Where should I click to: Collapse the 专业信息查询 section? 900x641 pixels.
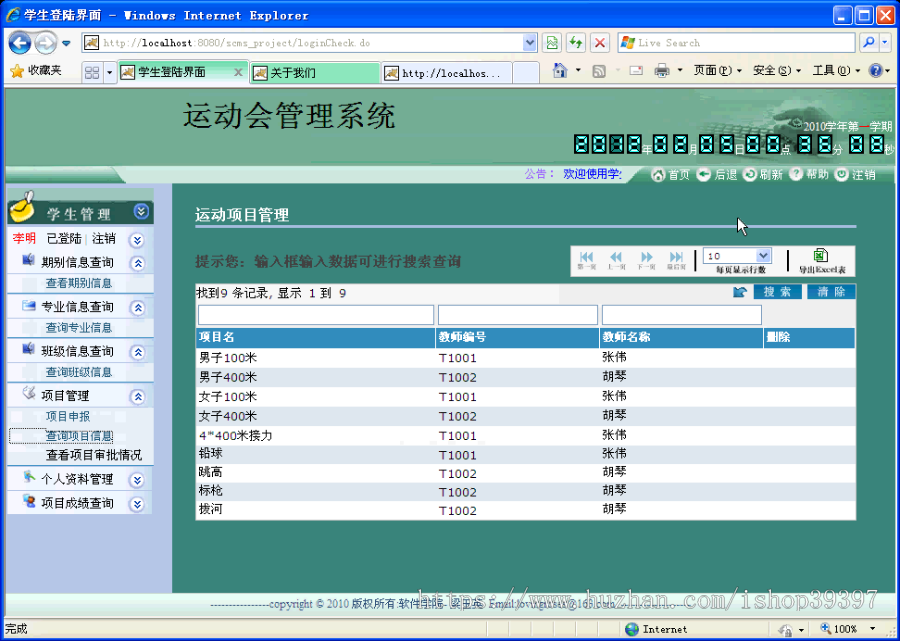click(138, 308)
